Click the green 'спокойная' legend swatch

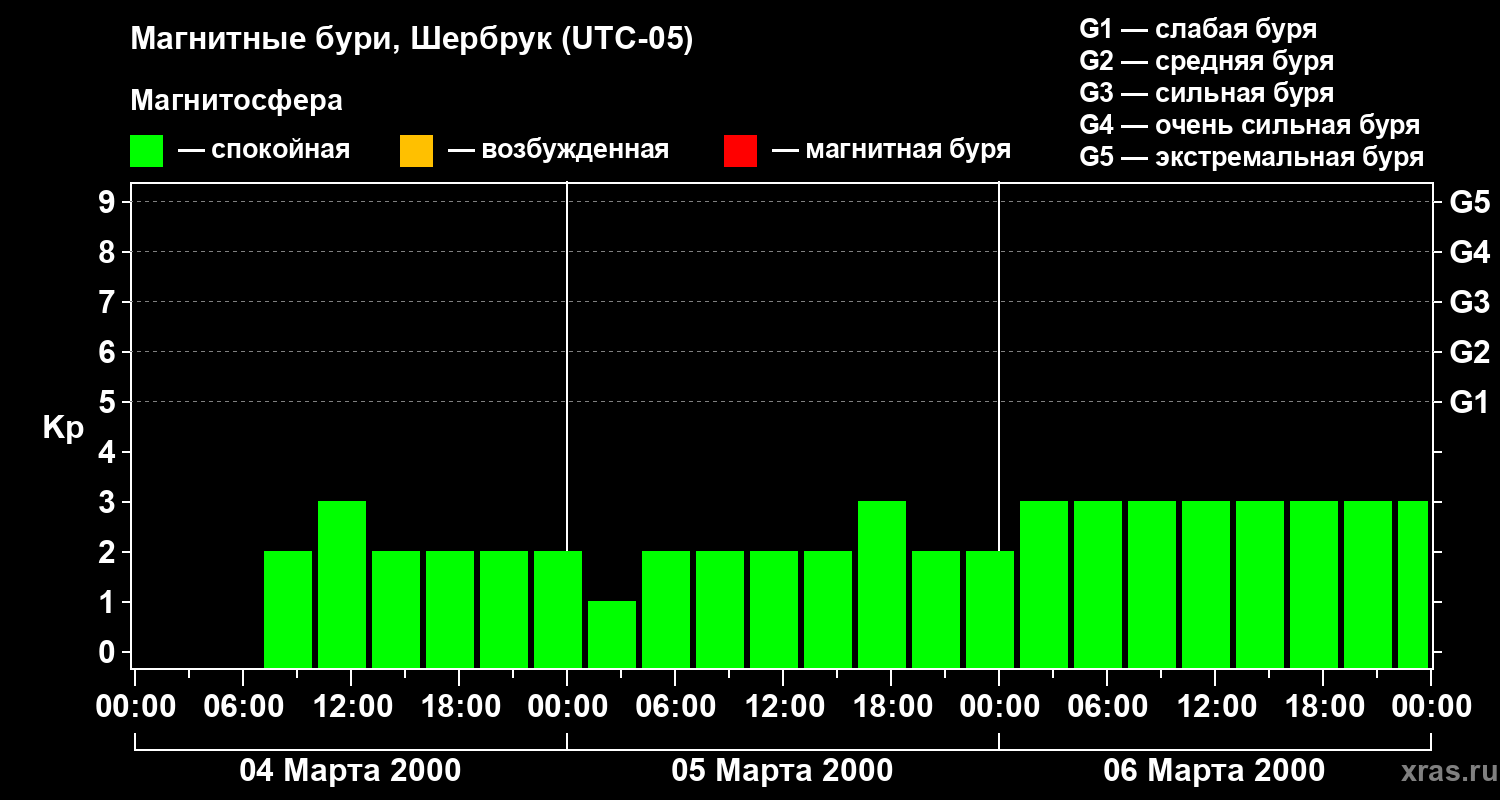click(147, 151)
